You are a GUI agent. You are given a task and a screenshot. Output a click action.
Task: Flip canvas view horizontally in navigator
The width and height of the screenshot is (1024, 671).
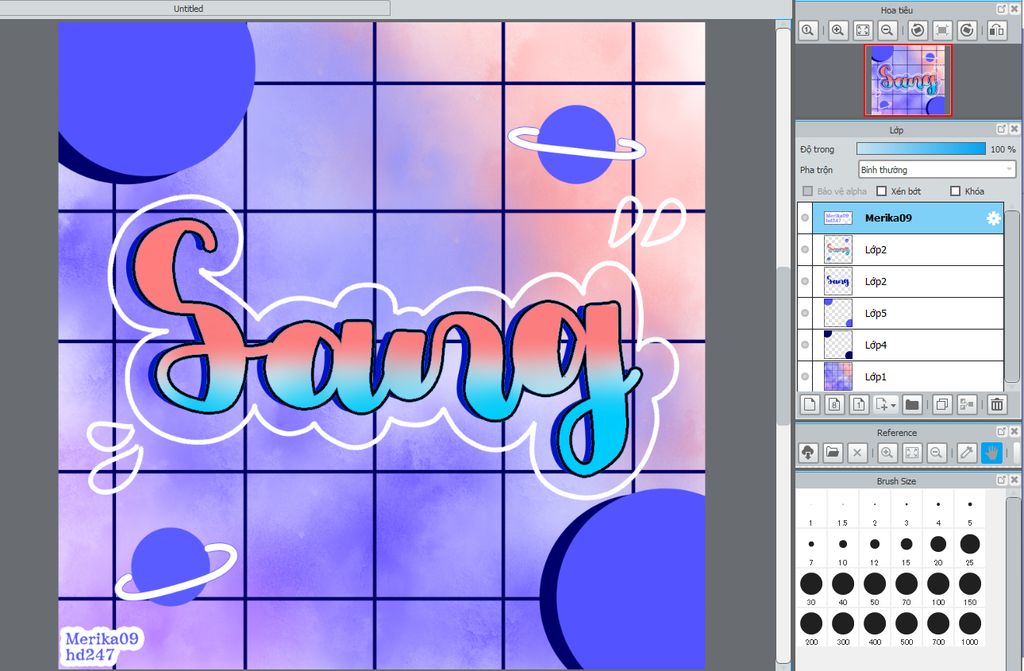997,30
